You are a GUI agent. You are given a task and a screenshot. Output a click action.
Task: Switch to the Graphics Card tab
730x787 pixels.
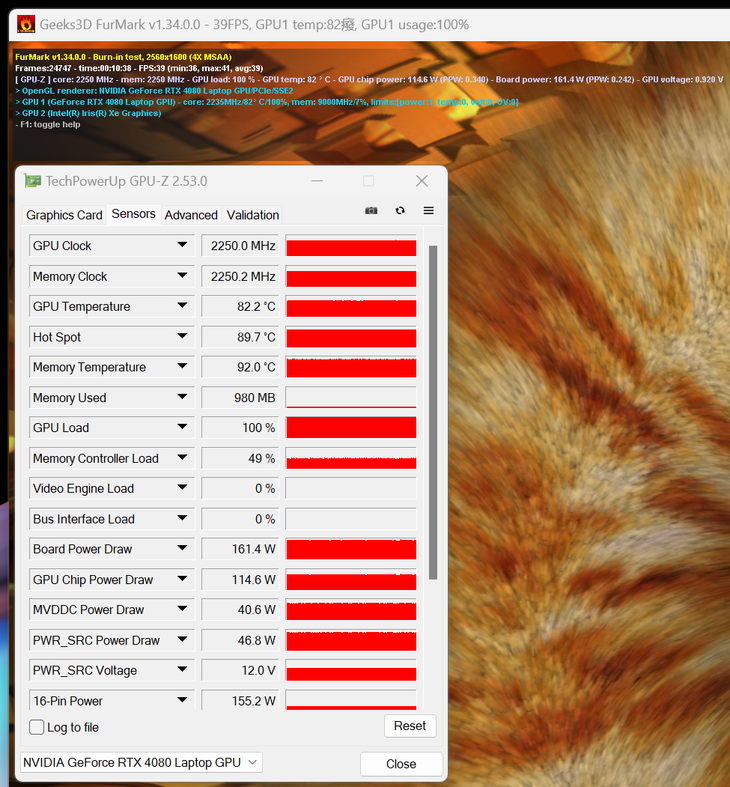pyautogui.click(x=64, y=215)
